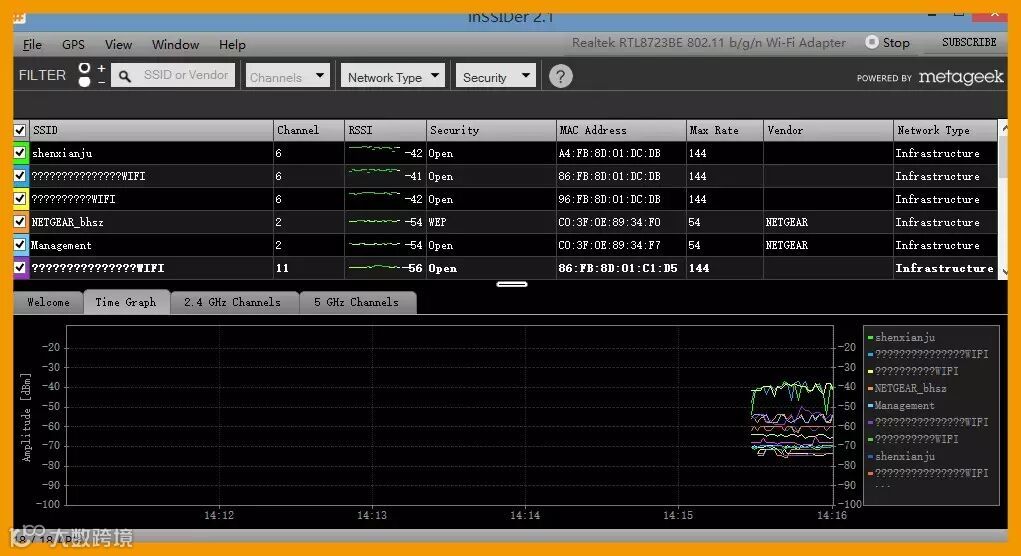
Task: Click NETGEAR vendor cell in NETGEAR_bhsz row
Action: [787, 223]
